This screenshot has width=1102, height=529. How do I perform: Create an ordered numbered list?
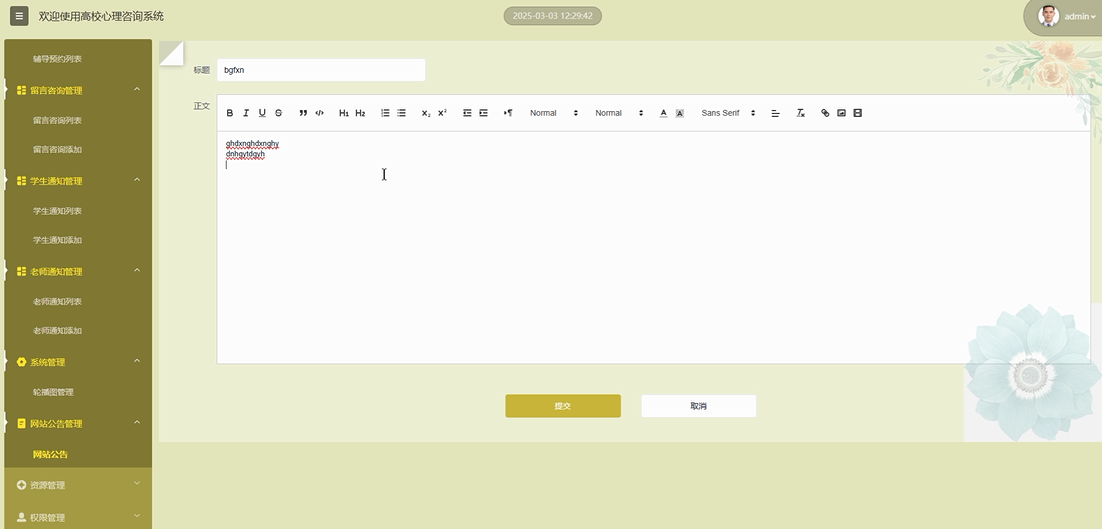385,113
